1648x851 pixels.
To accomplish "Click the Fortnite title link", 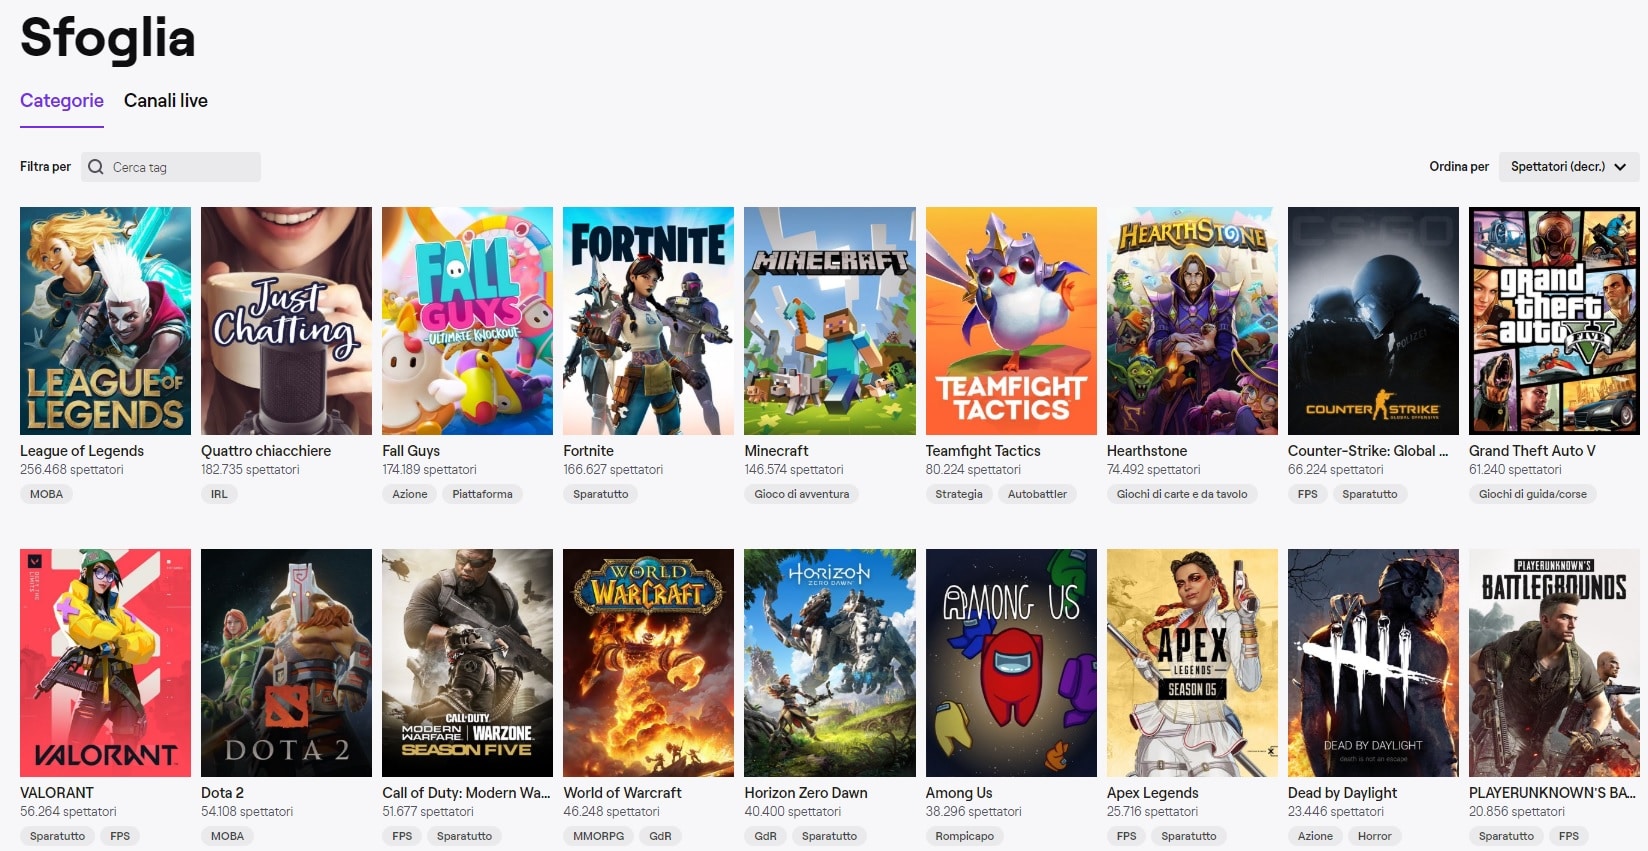I will pos(588,451).
